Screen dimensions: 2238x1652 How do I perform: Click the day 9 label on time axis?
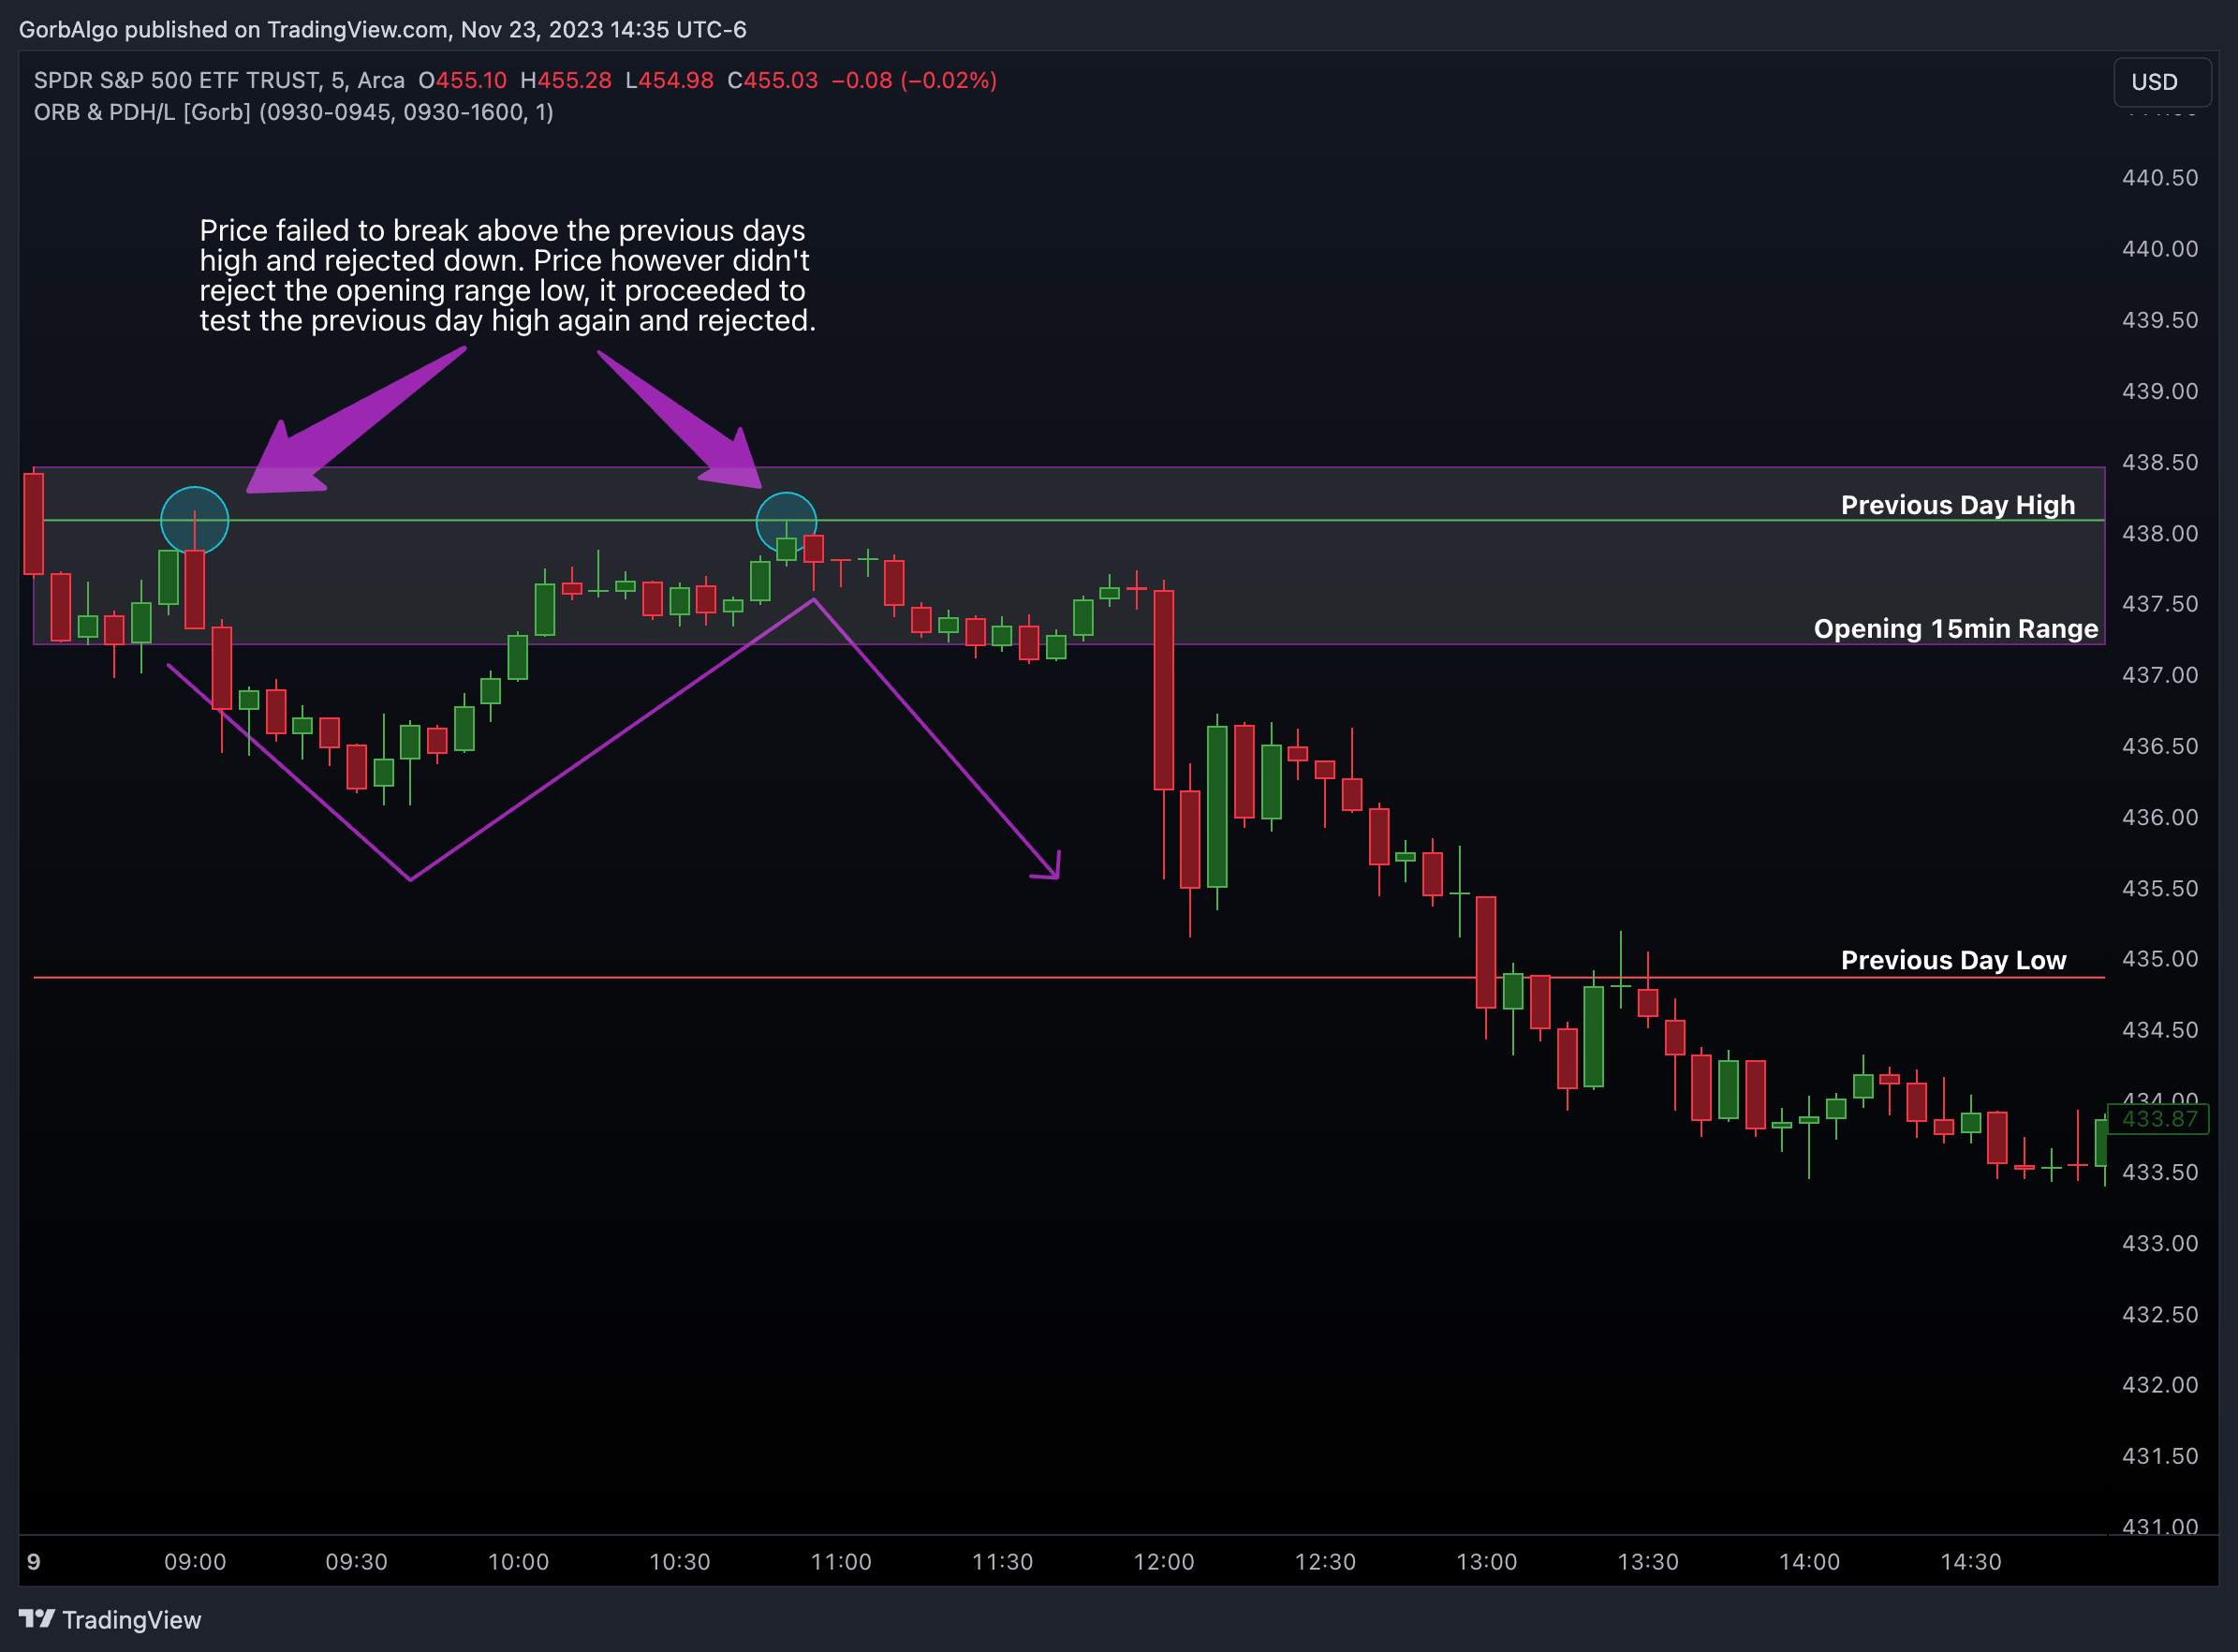[x=34, y=1562]
